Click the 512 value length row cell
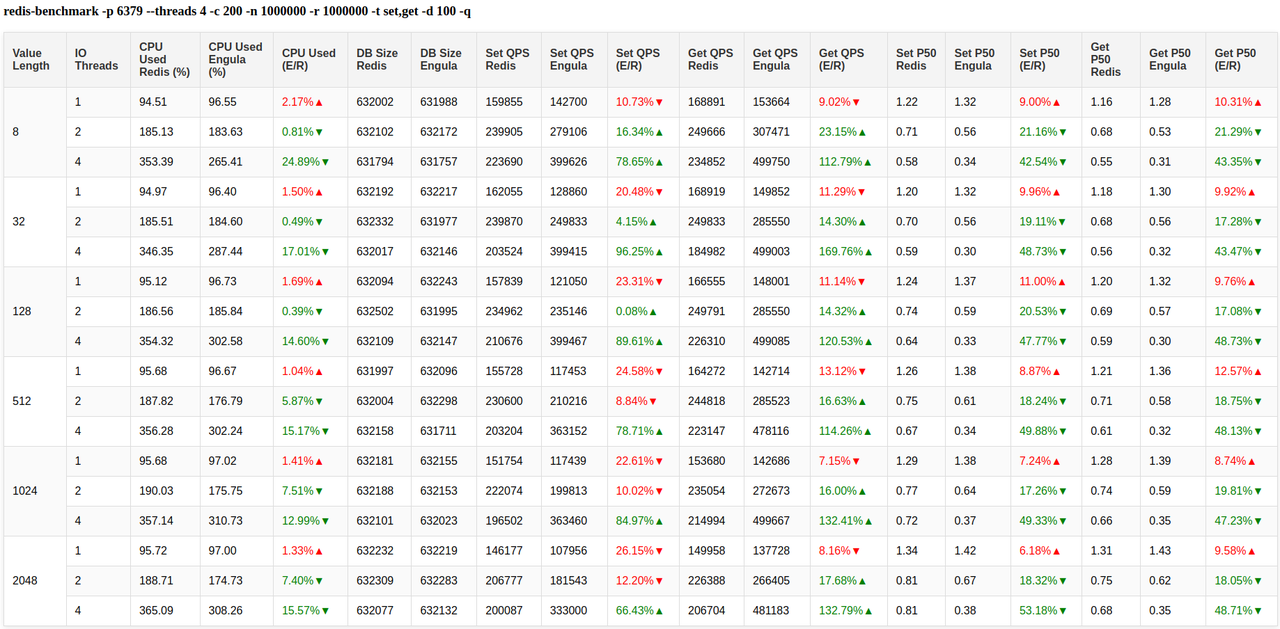 tap(22, 401)
